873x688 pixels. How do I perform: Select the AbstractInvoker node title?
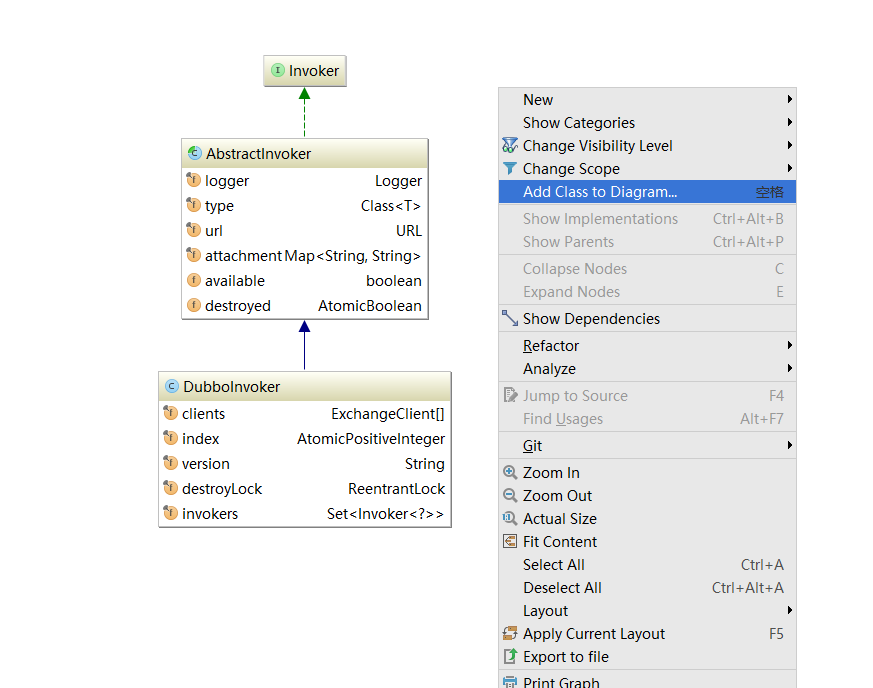pos(258,154)
